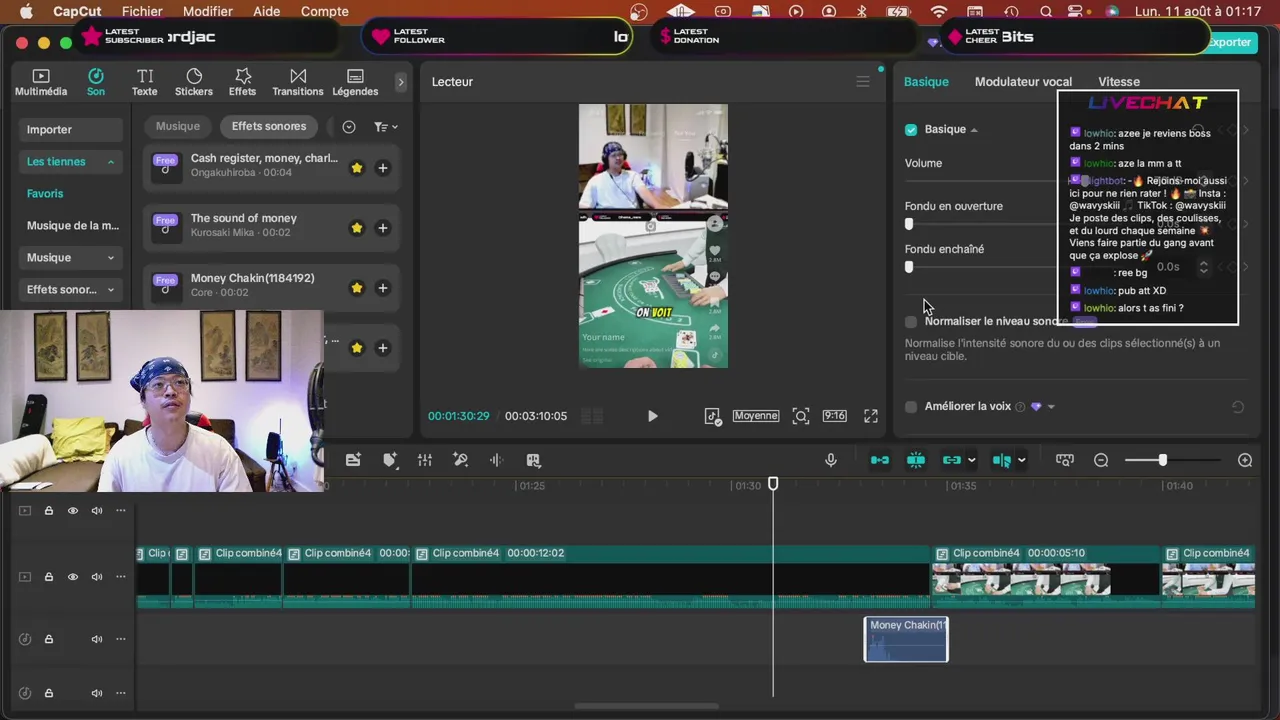The height and width of the screenshot is (720, 1280).
Task: Lock the bottom audio track
Action: pos(48,693)
